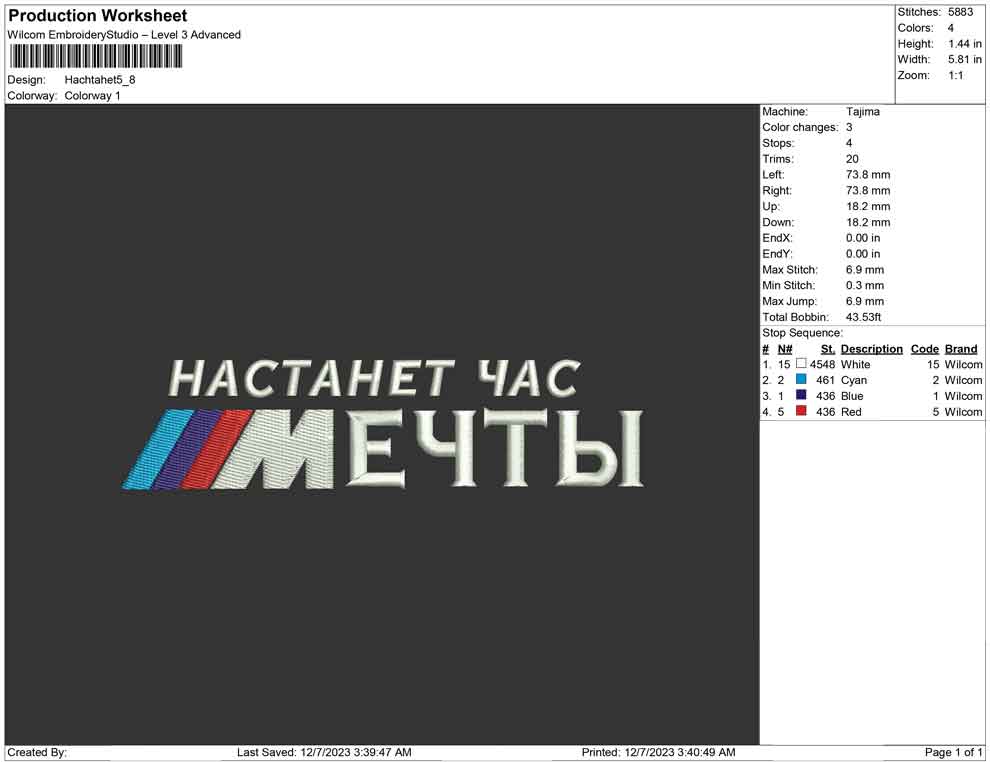Click the 'Max Jump:' label
990x762 pixels.
coord(789,301)
